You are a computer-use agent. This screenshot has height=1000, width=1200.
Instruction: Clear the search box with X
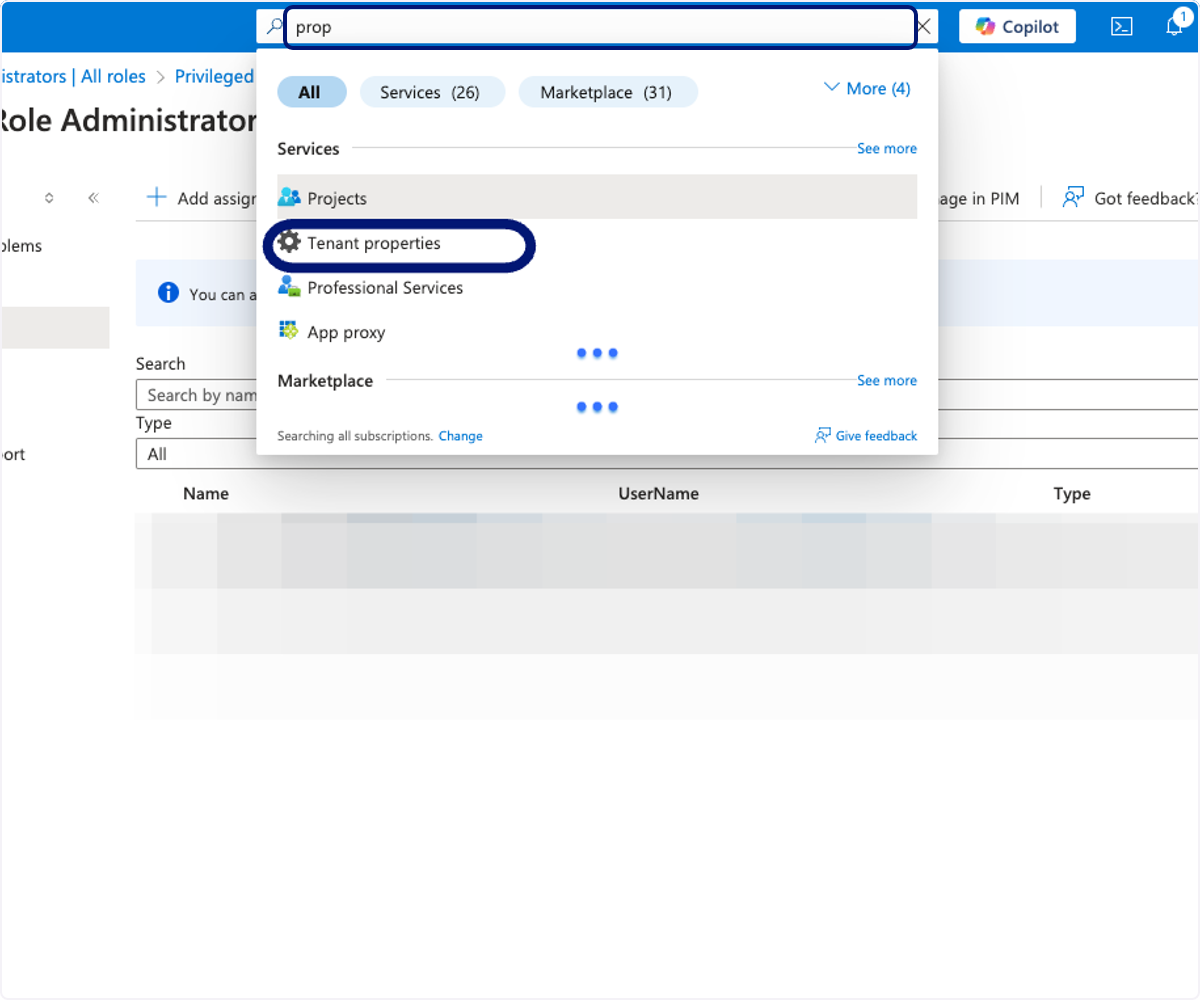pos(925,27)
